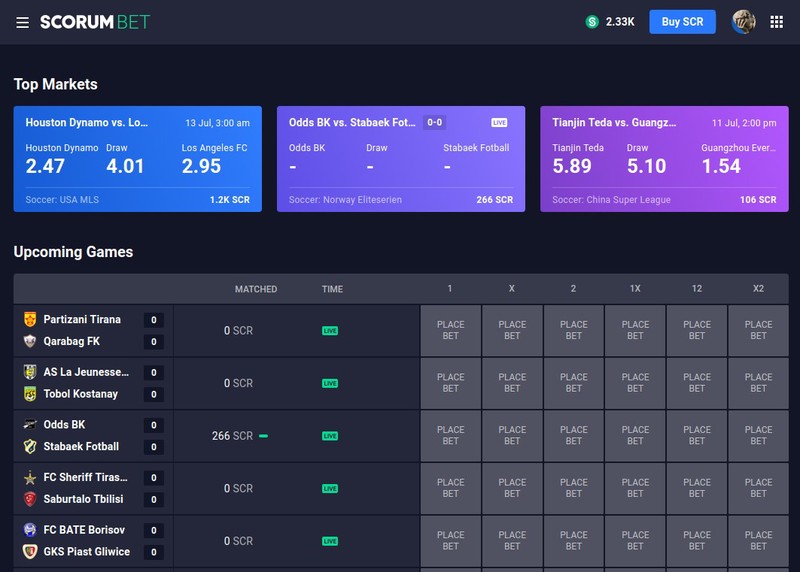Click the Buy SCR button
Image resolution: width=800 pixels, height=572 pixels.
click(682, 22)
